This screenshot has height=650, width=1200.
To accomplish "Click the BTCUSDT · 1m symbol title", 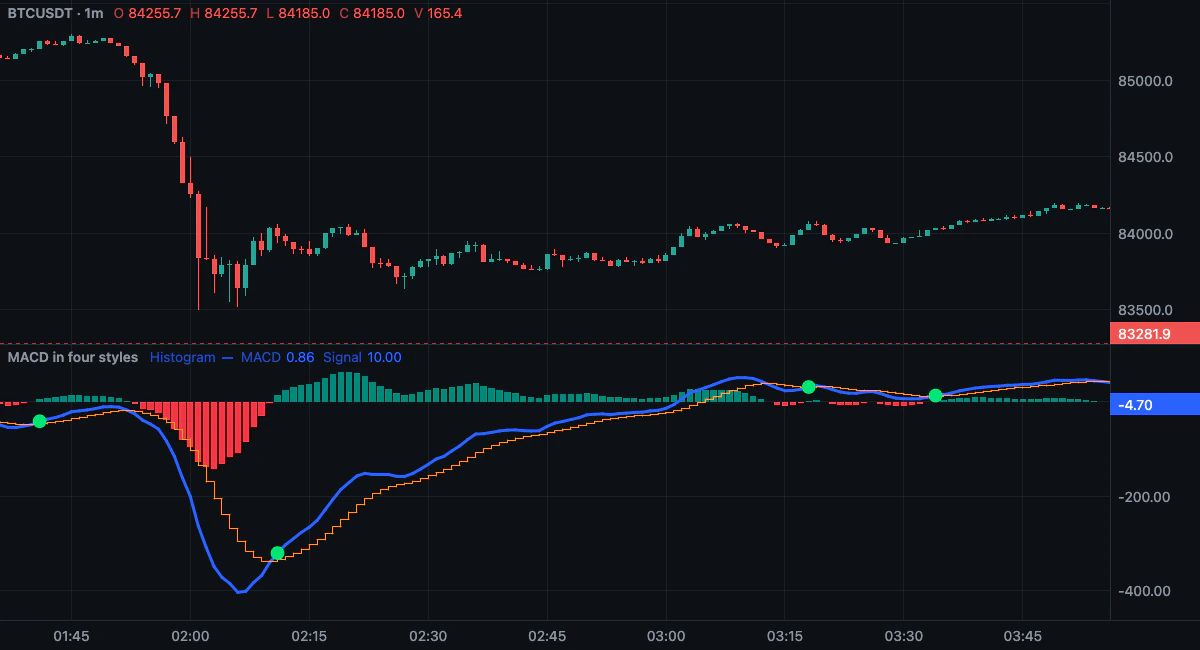I will (x=54, y=14).
